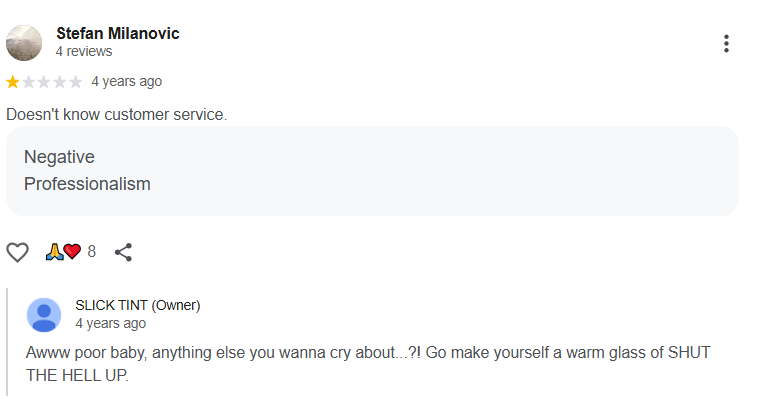Click the "Negative" label in the gray box

tap(59, 157)
